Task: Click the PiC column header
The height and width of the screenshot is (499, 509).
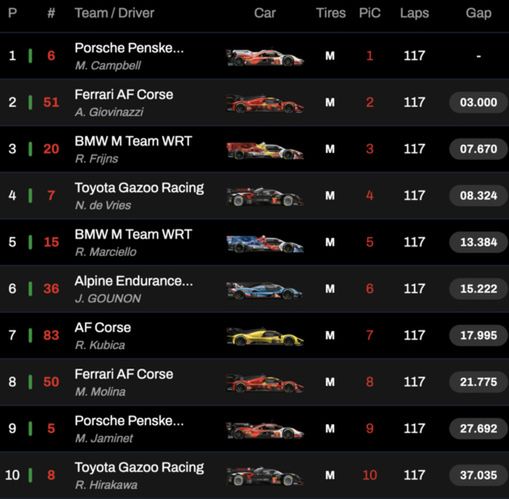Action: point(370,13)
